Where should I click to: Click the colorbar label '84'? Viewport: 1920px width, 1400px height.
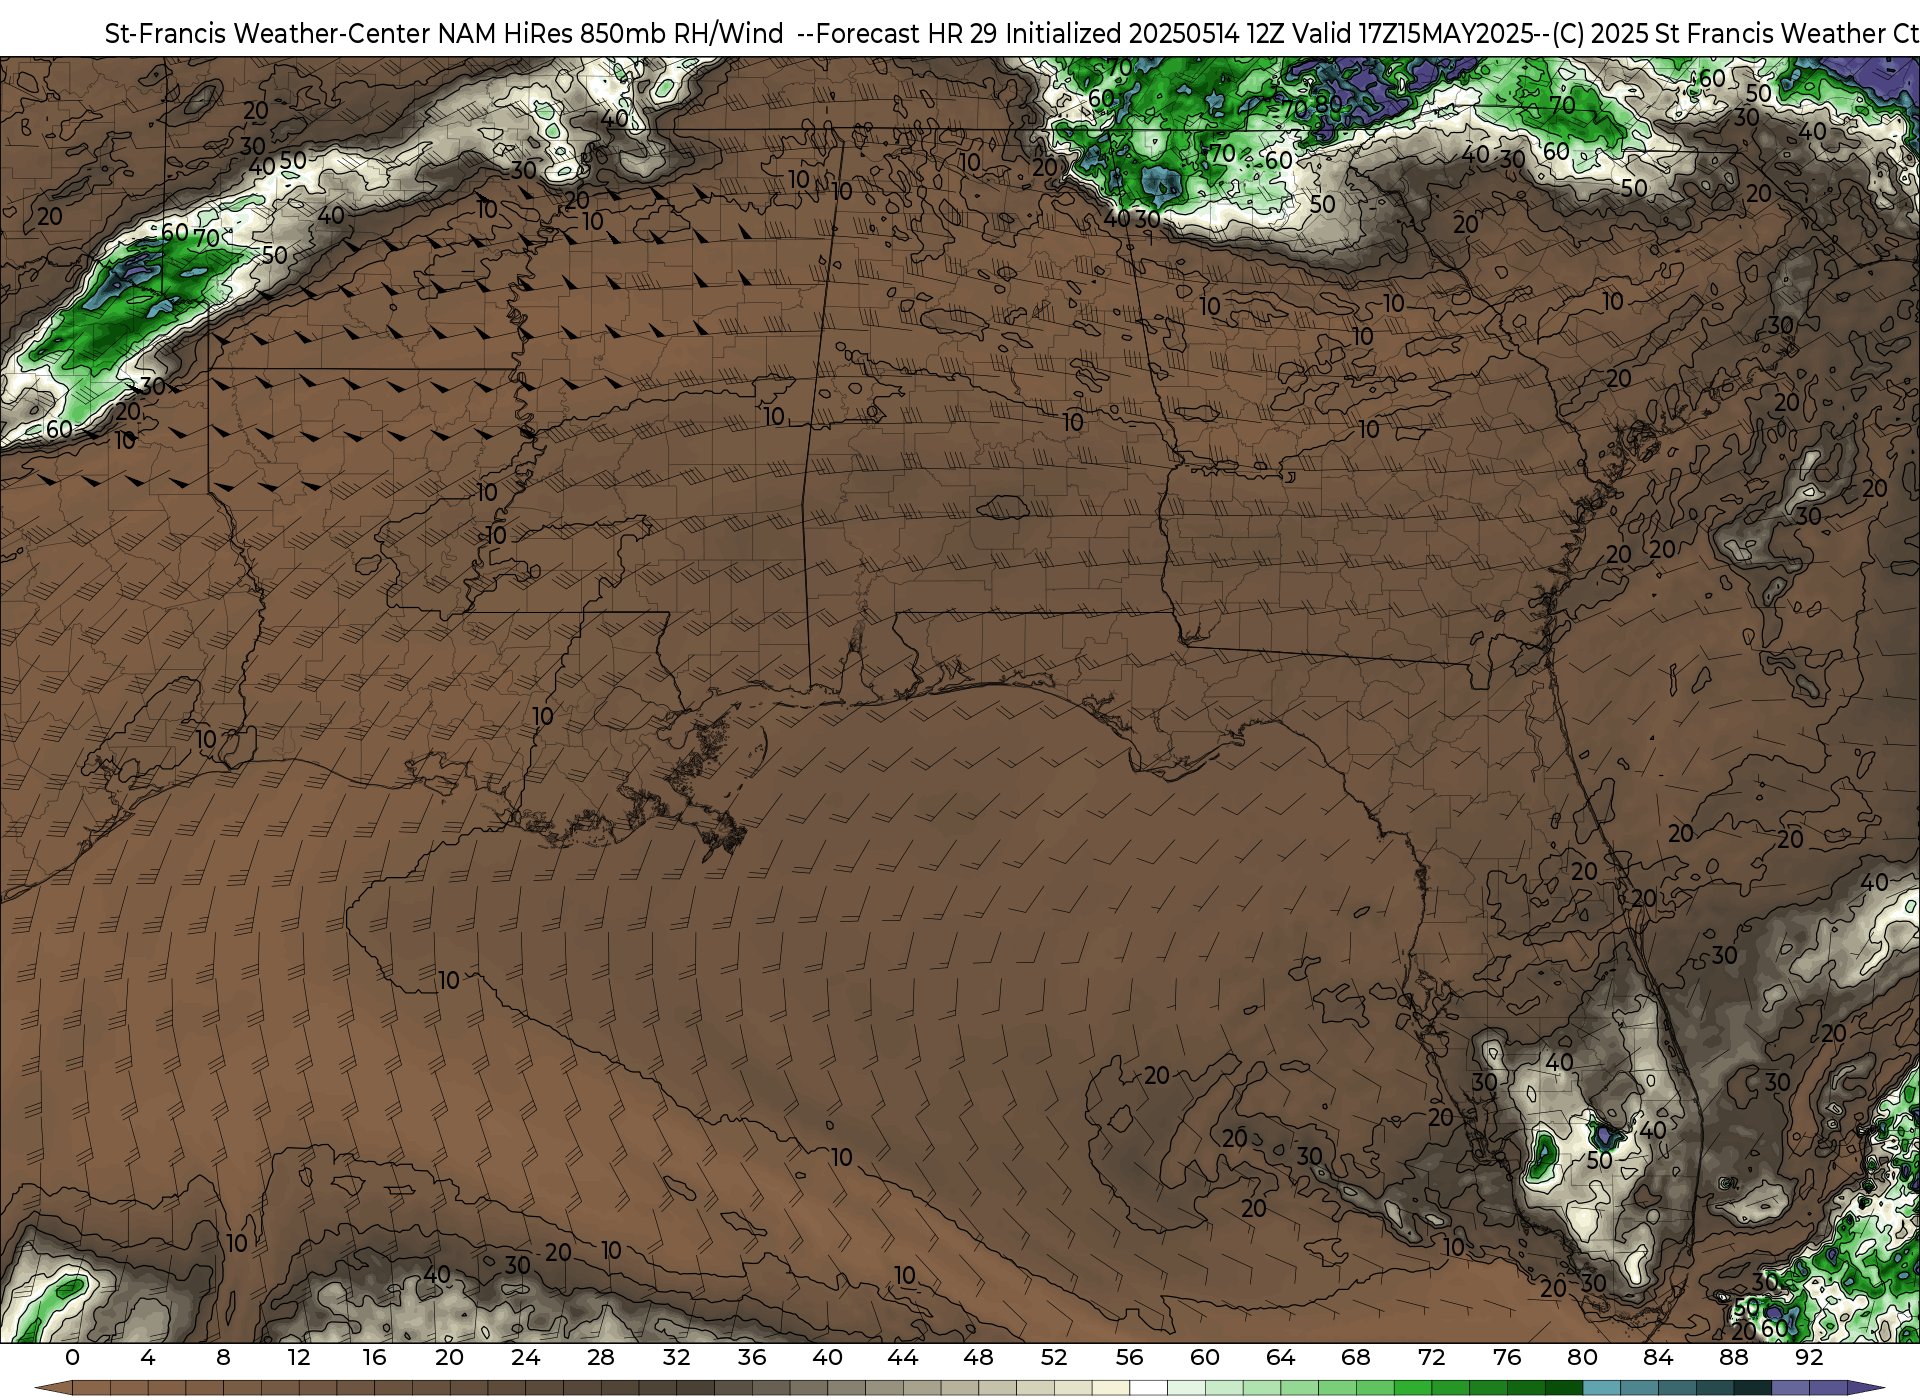1658,1358
